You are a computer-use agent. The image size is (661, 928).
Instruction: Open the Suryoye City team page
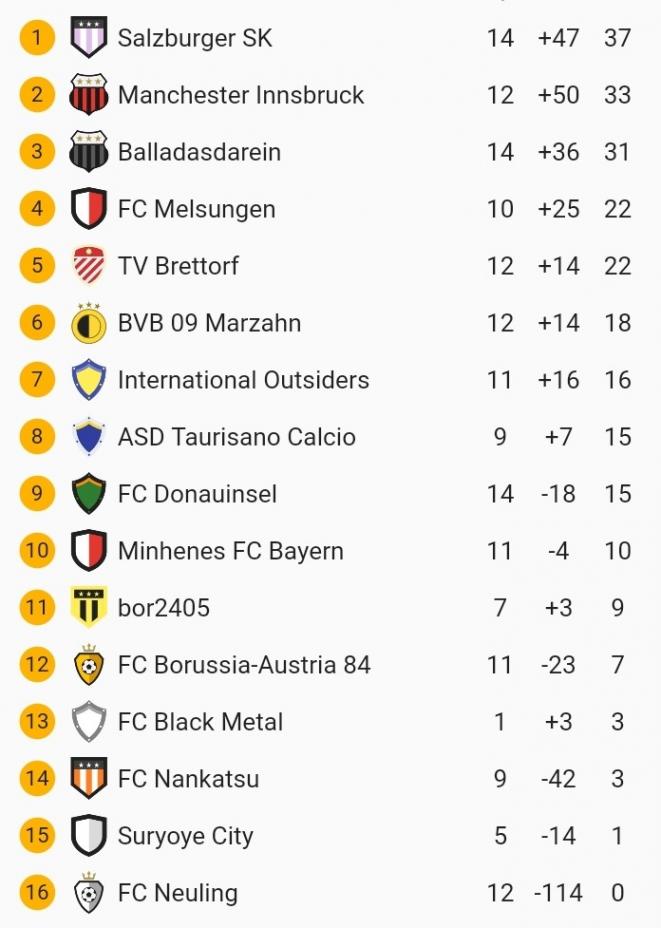point(185,836)
